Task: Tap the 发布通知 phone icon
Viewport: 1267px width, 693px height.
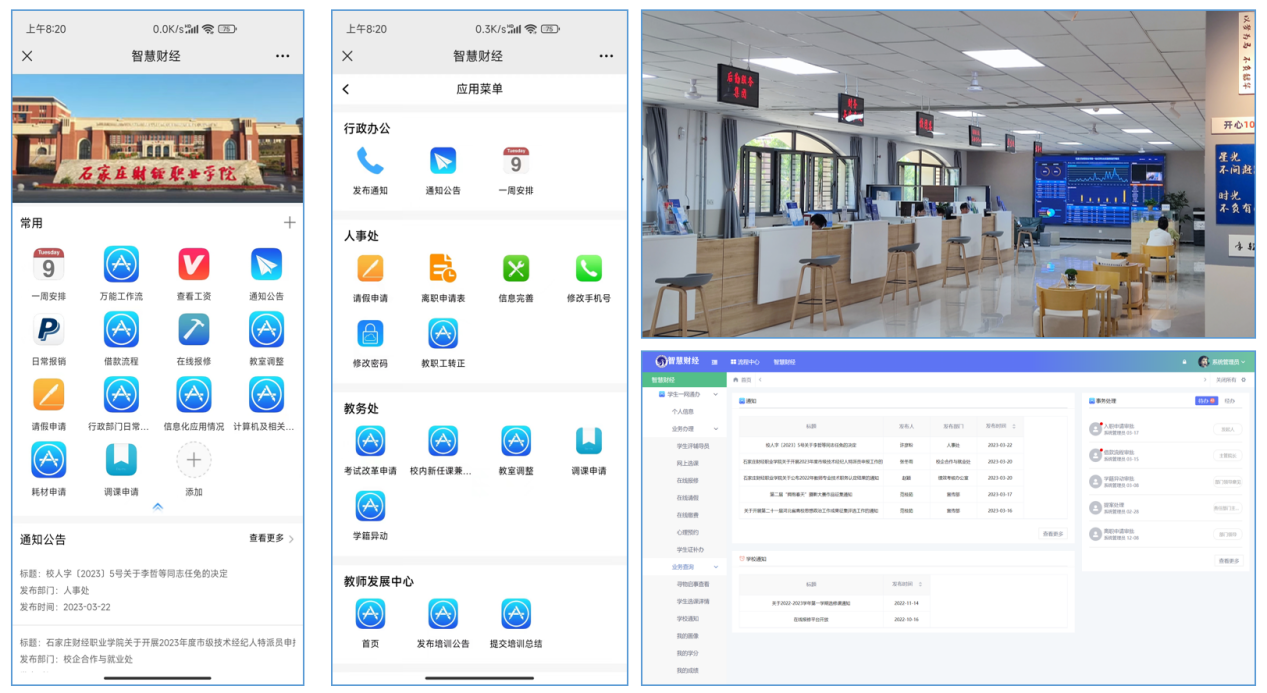Action: click(370, 161)
